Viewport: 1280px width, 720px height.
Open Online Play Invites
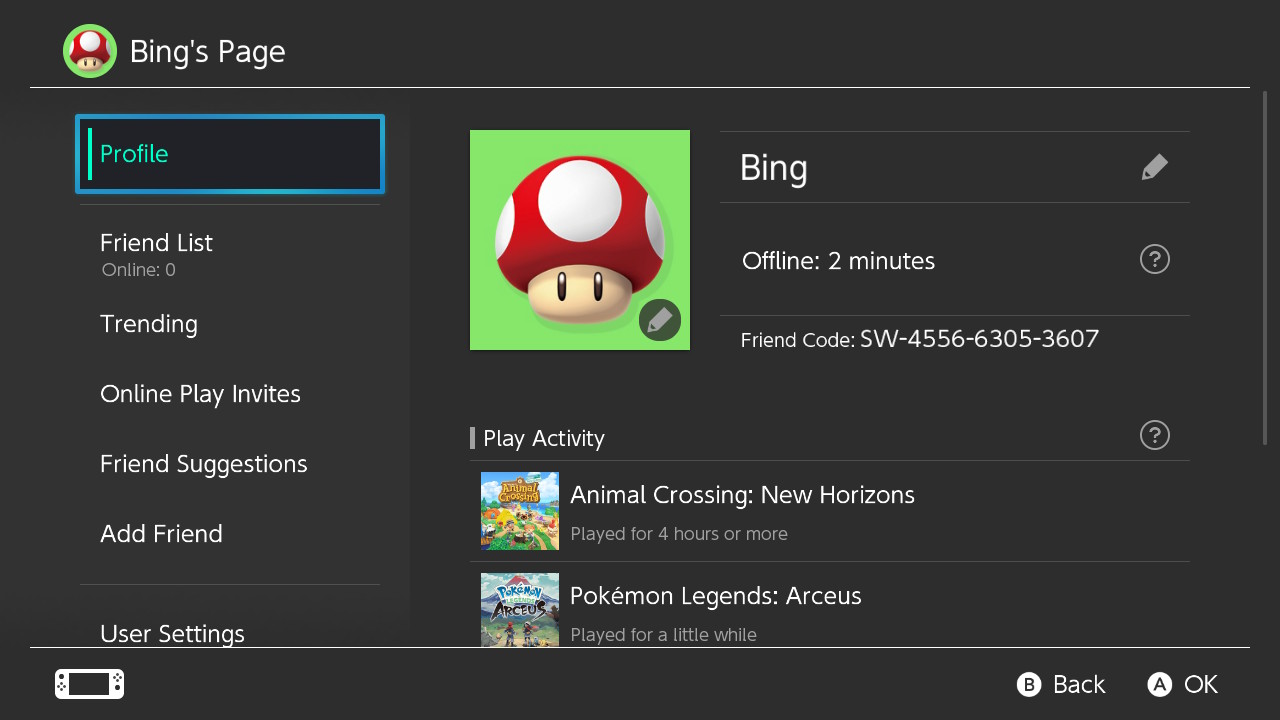point(230,394)
